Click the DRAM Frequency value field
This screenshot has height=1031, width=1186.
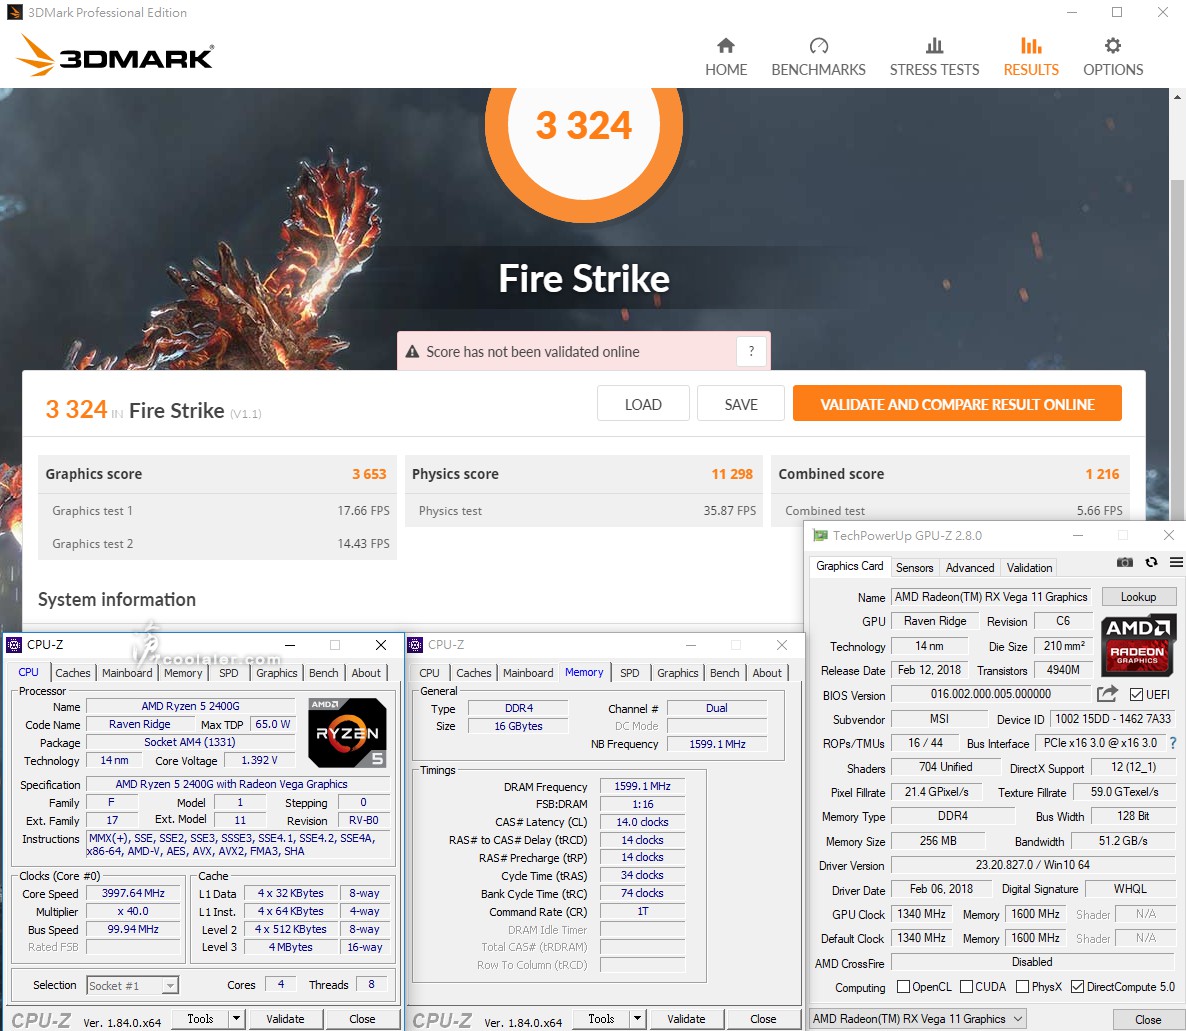click(x=642, y=786)
